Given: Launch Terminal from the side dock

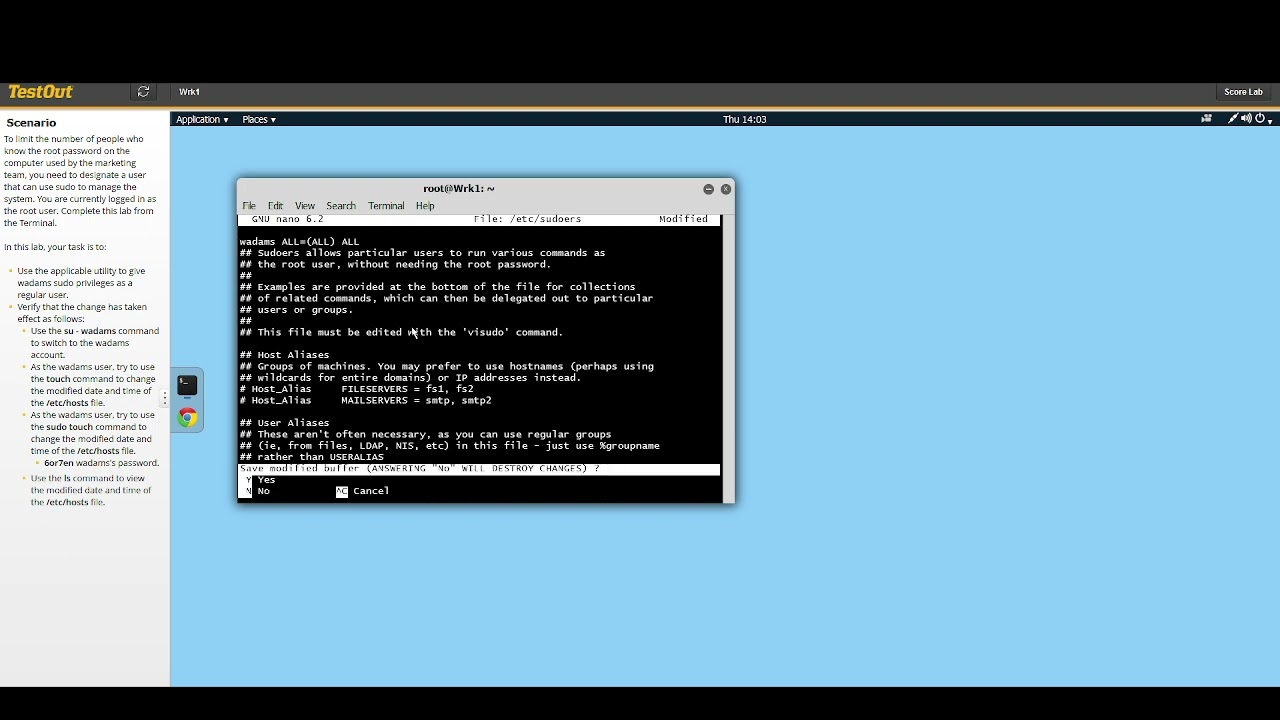Looking at the screenshot, I should tap(187, 386).
